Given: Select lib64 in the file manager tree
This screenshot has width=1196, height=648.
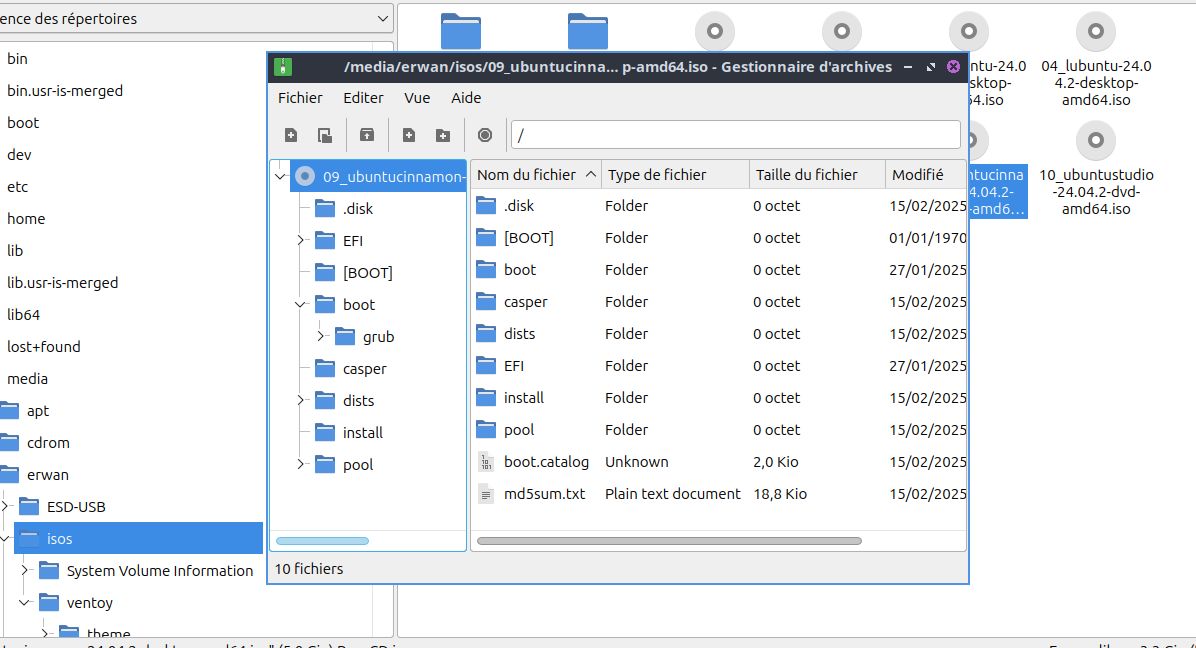Looking at the screenshot, I should [23, 315].
